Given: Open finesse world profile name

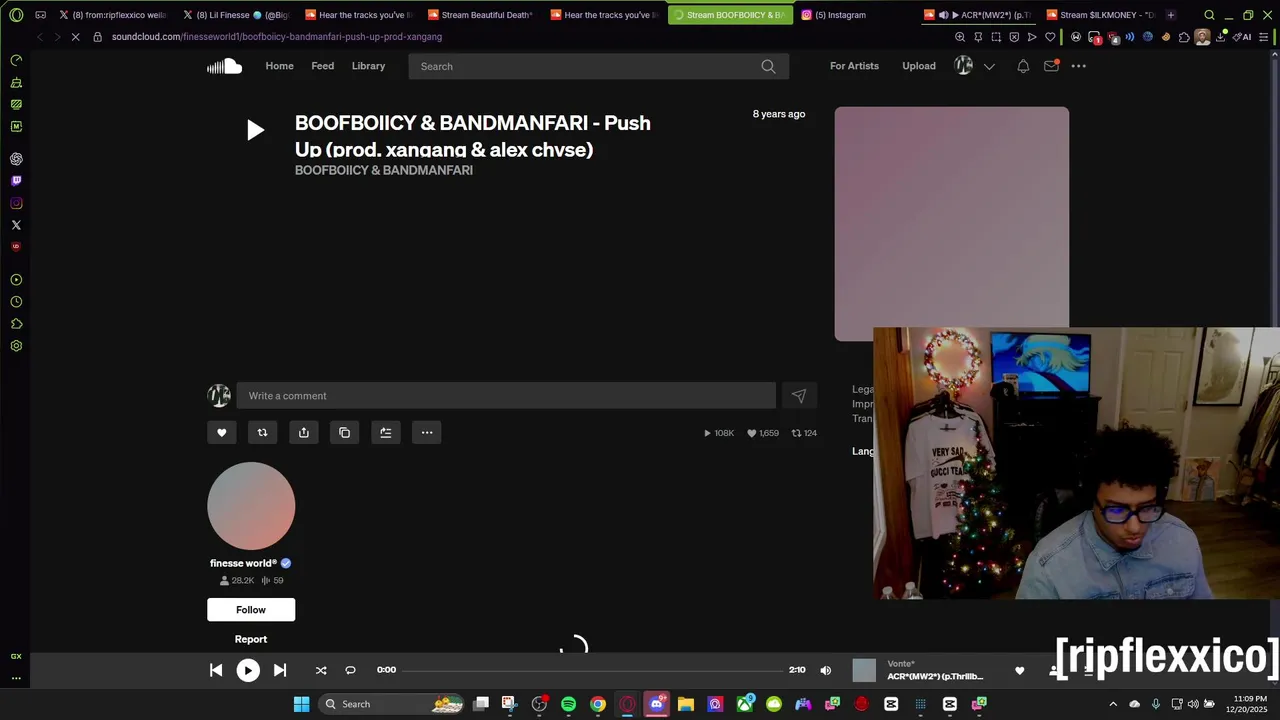Looking at the screenshot, I should 243,563.
